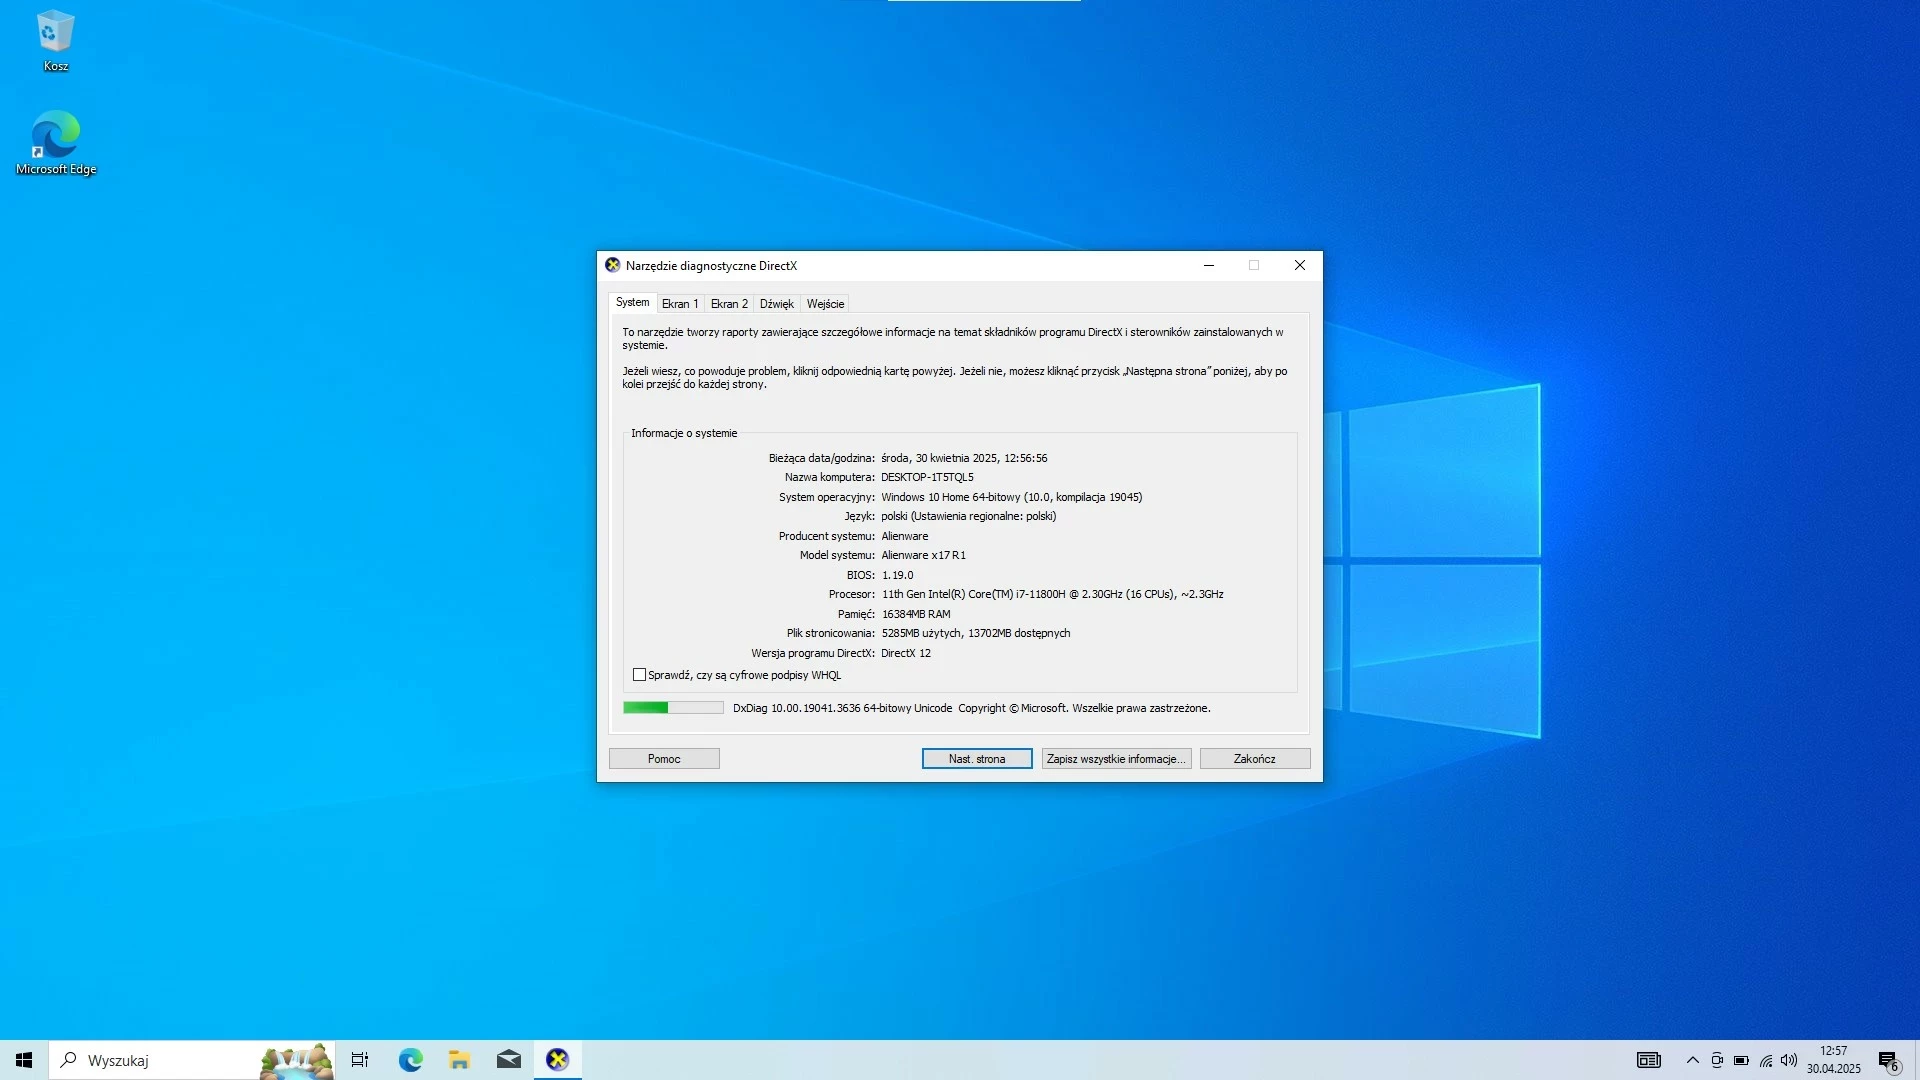Image resolution: width=1920 pixels, height=1080 pixels.
Task: Open the Microsoft Edge desktop shortcut
Action: [x=56, y=143]
